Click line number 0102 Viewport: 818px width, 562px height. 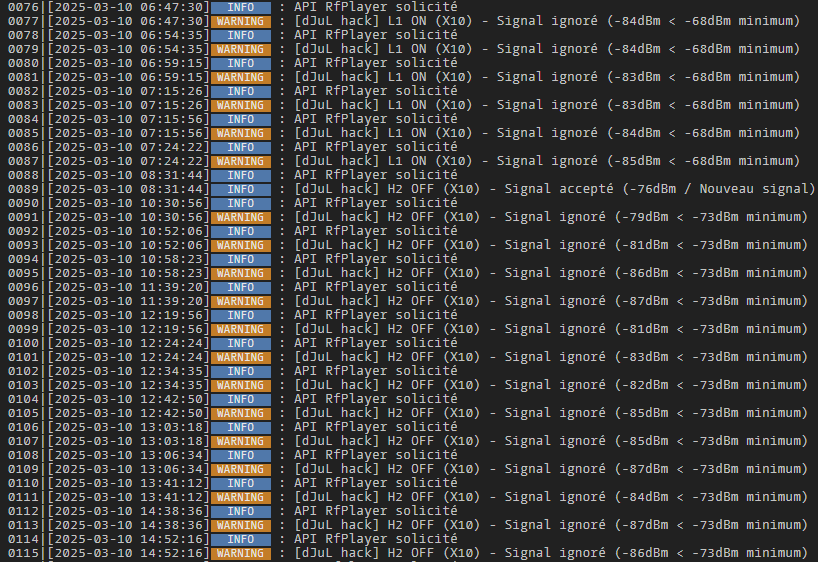click(x=23, y=371)
